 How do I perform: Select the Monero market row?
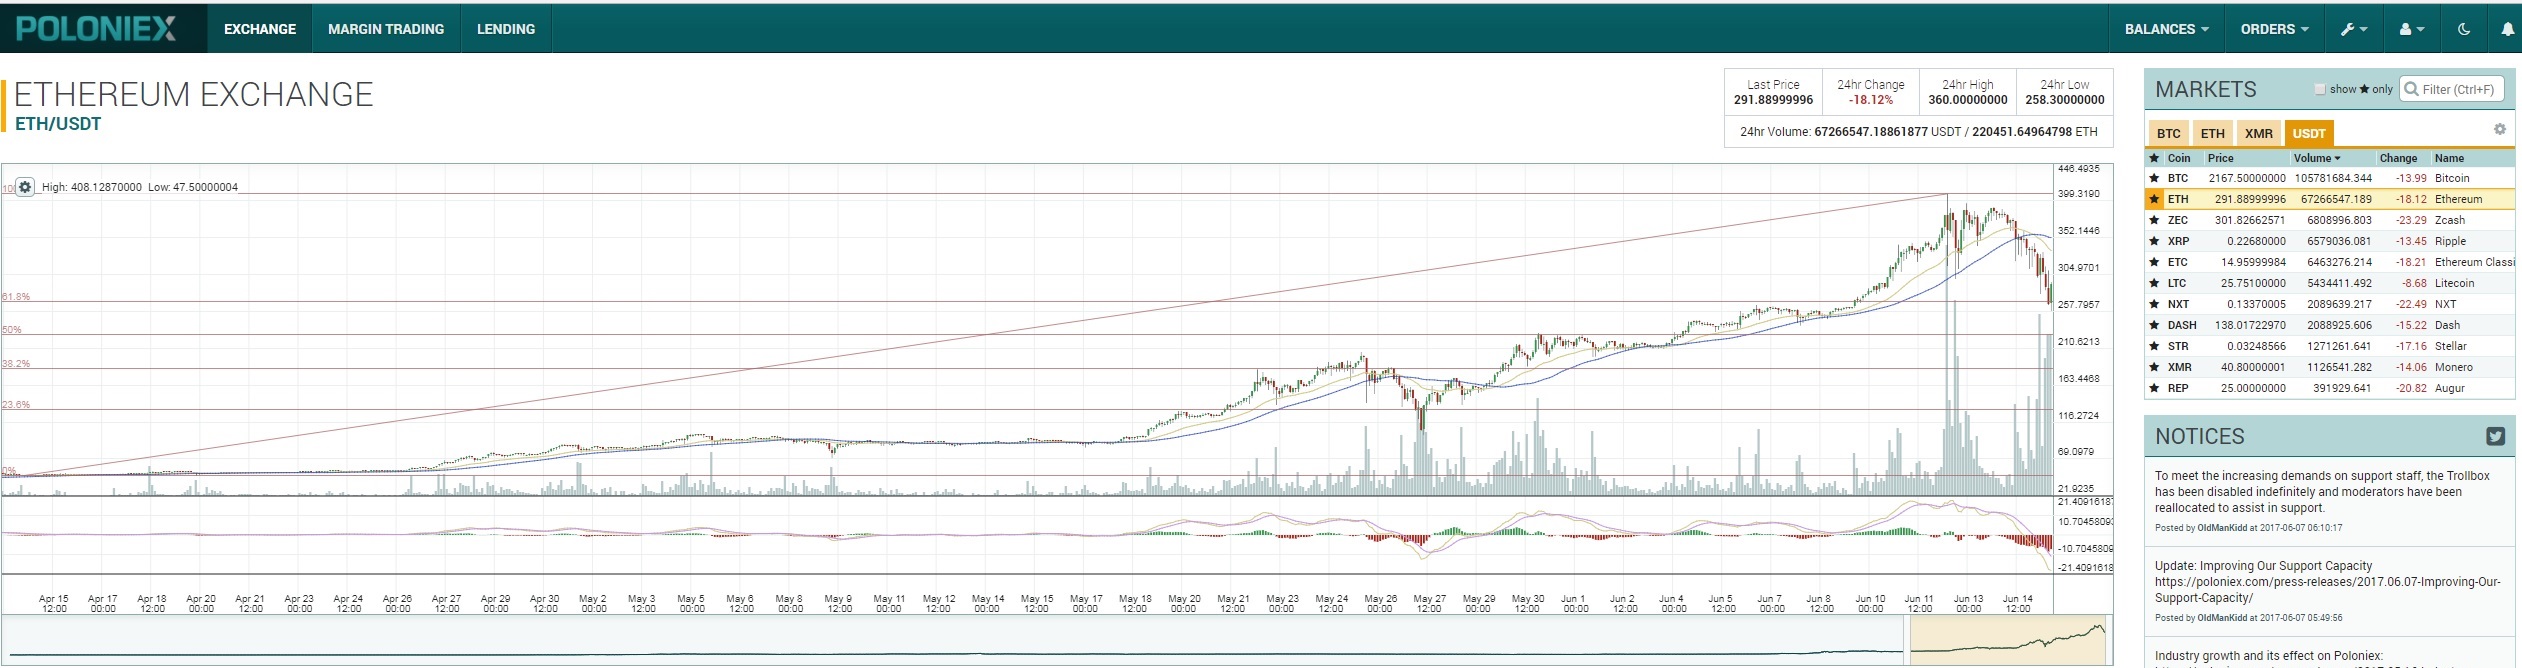point(2330,367)
